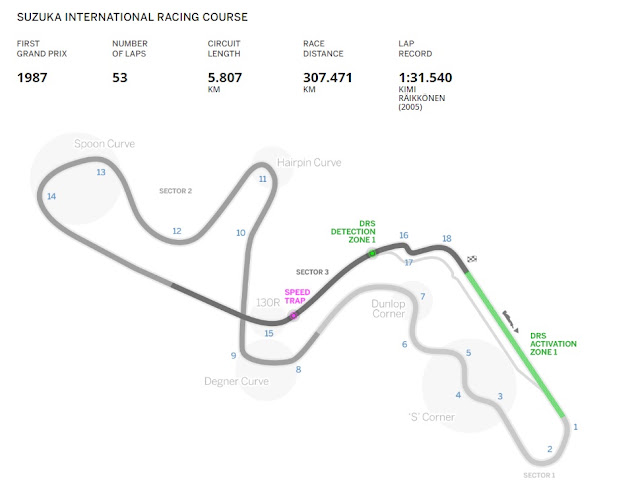The width and height of the screenshot is (640, 494).
Task: Click the Suzuka International Racing Course title
Action: [x=132, y=17]
